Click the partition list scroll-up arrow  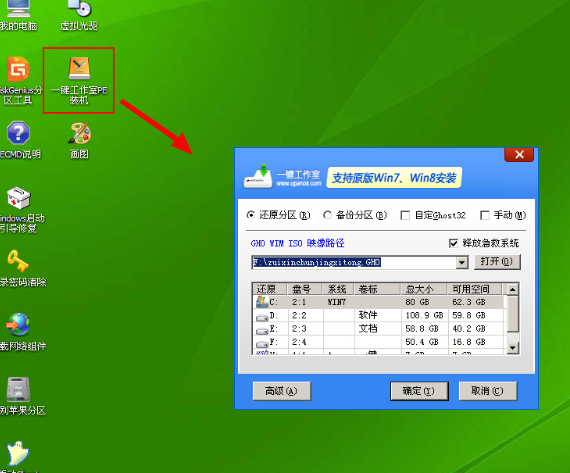[513, 289]
